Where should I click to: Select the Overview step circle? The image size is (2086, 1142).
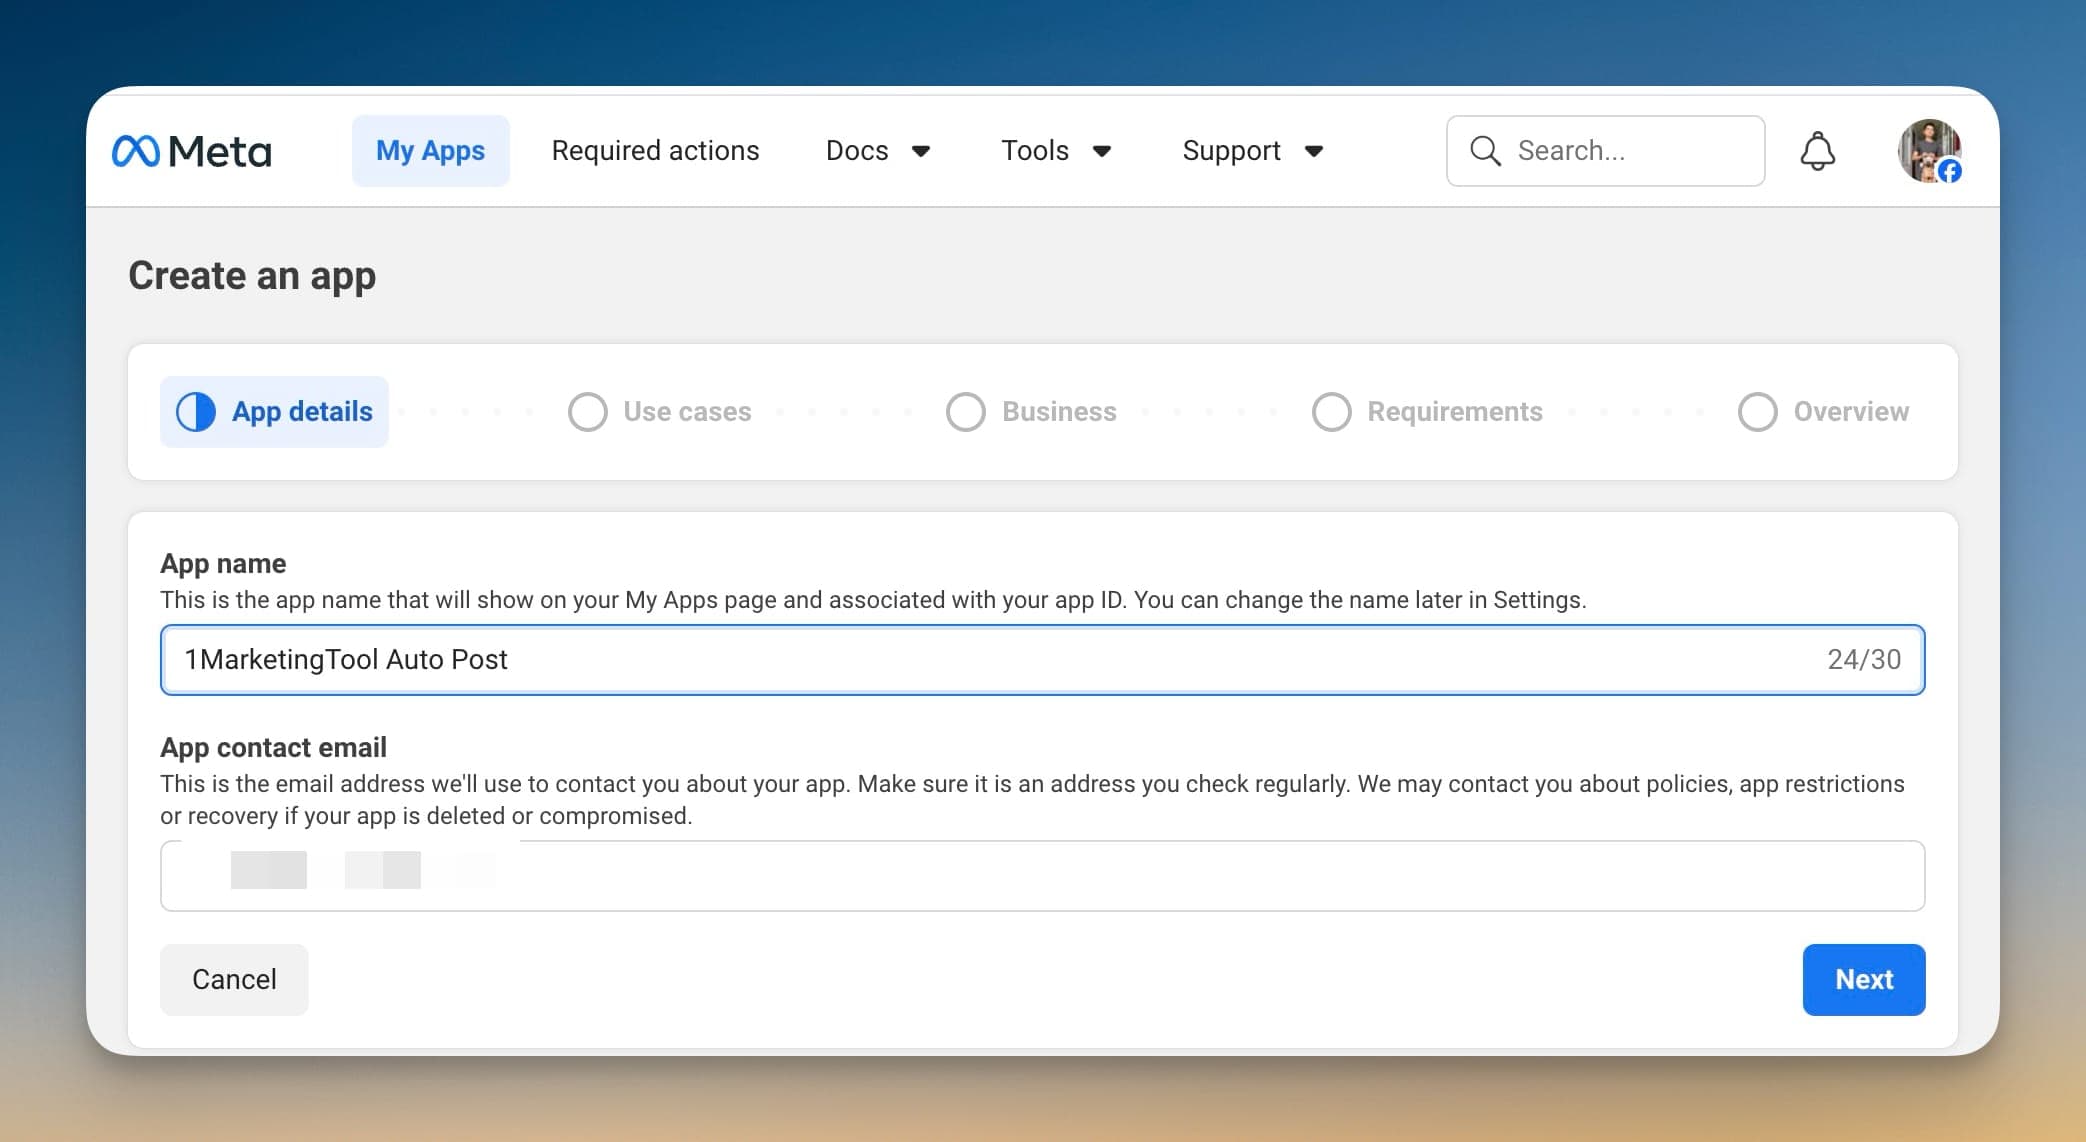coord(1758,412)
